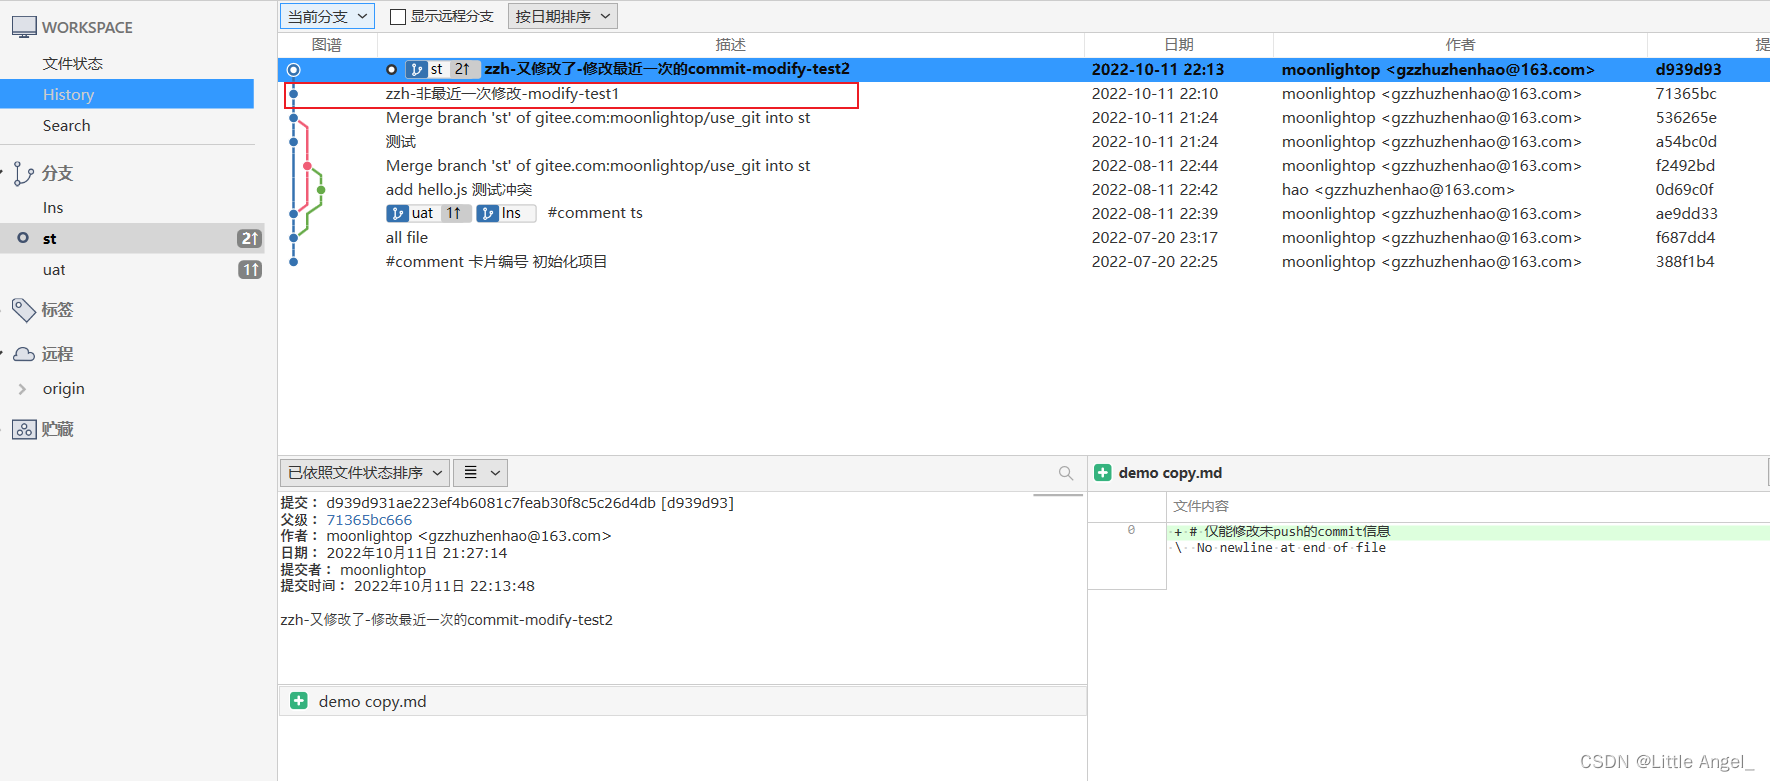Click the search magnifier icon in file list
Viewport: 1770px width, 781px height.
coord(1066,473)
